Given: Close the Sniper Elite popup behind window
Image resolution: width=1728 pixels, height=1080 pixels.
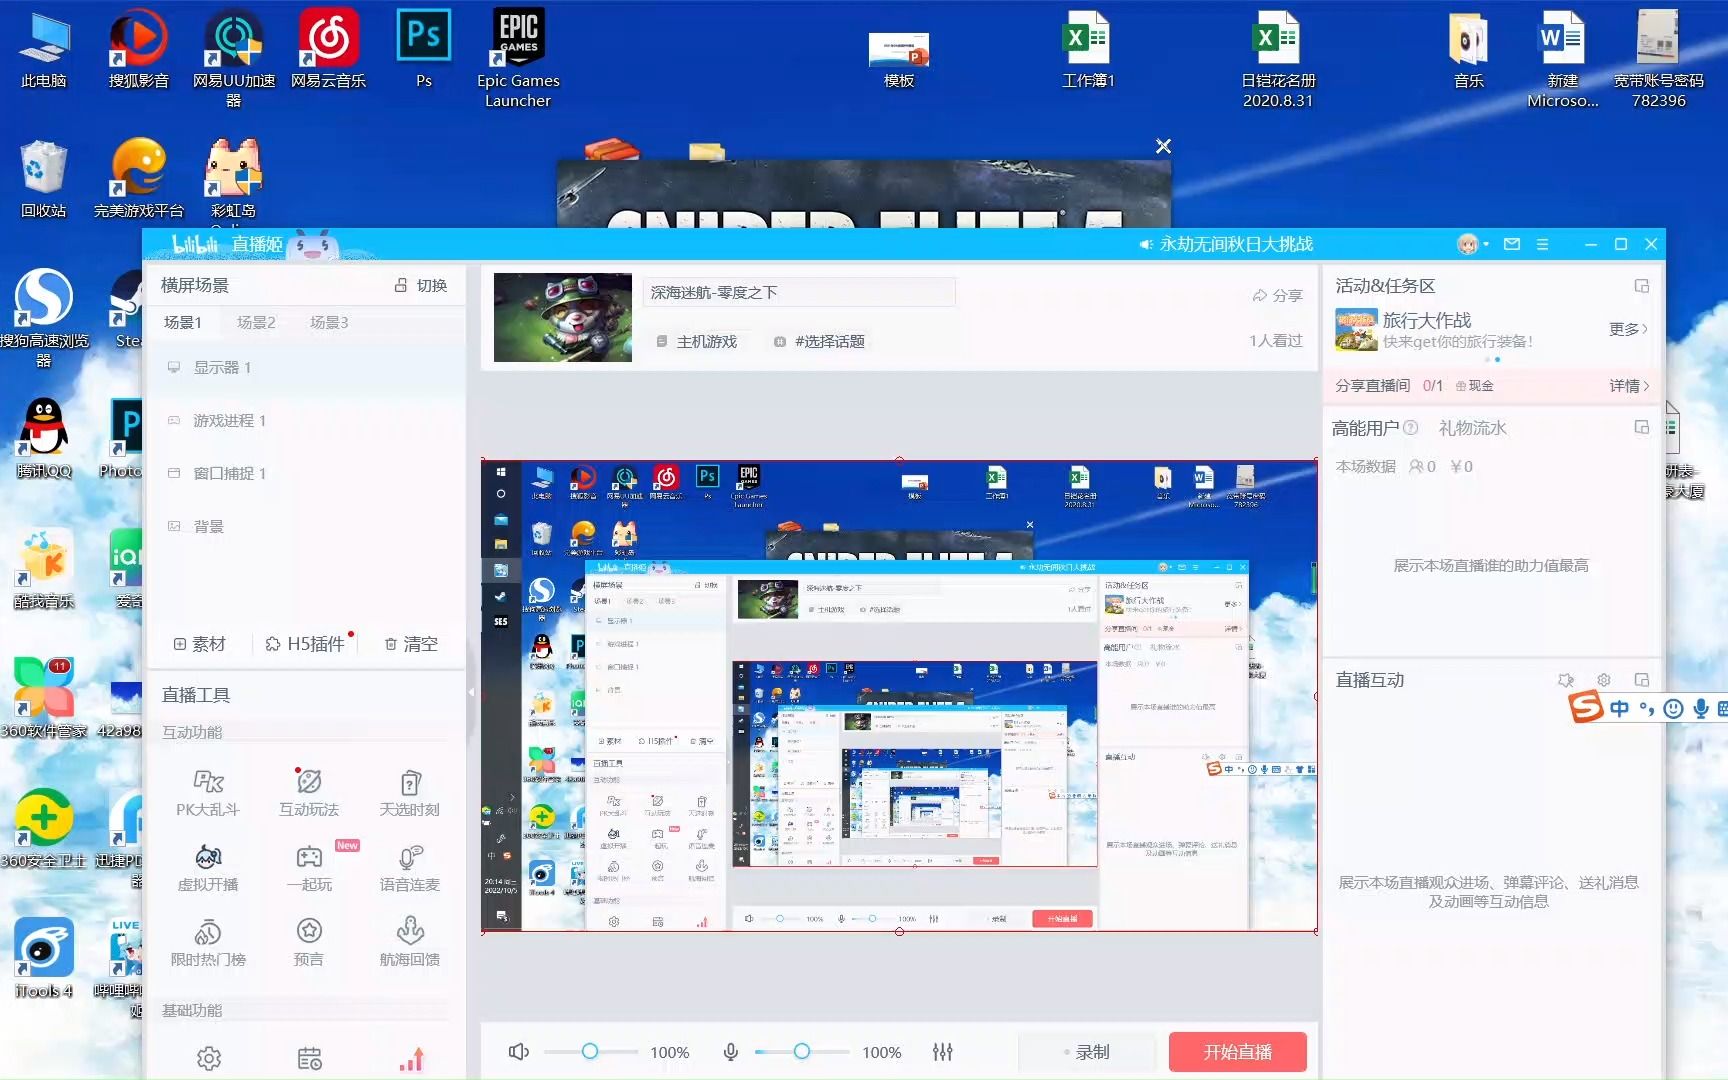Looking at the screenshot, I should [1163, 146].
